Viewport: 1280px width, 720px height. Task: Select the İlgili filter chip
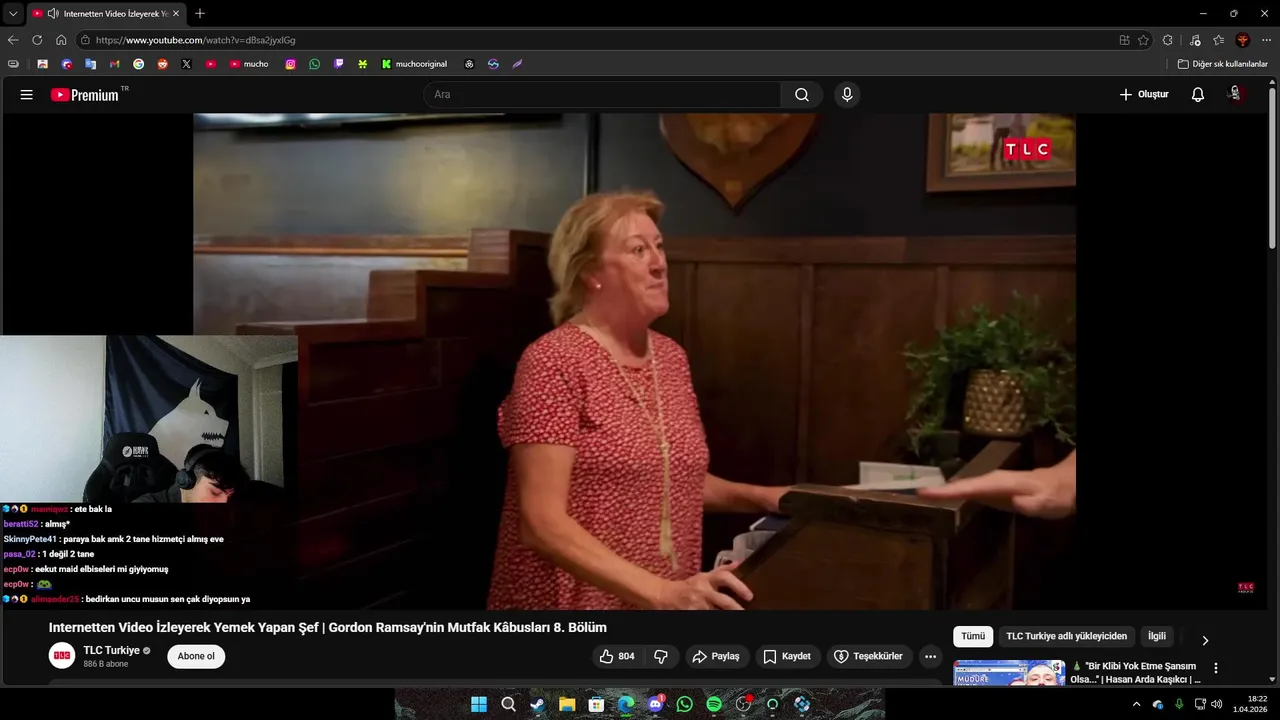pos(1157,636)
